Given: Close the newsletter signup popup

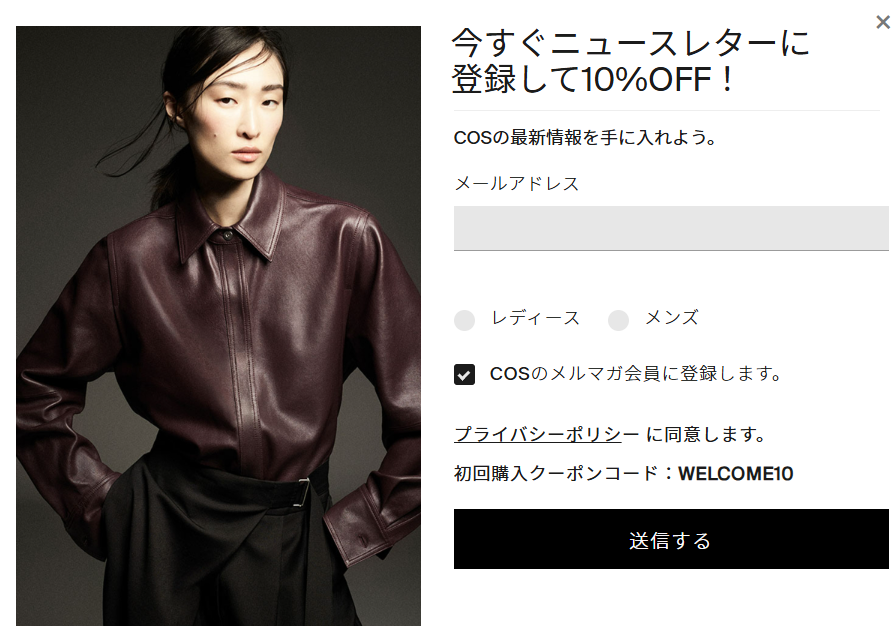Looking at the screenshot, I should pos(883,22).
